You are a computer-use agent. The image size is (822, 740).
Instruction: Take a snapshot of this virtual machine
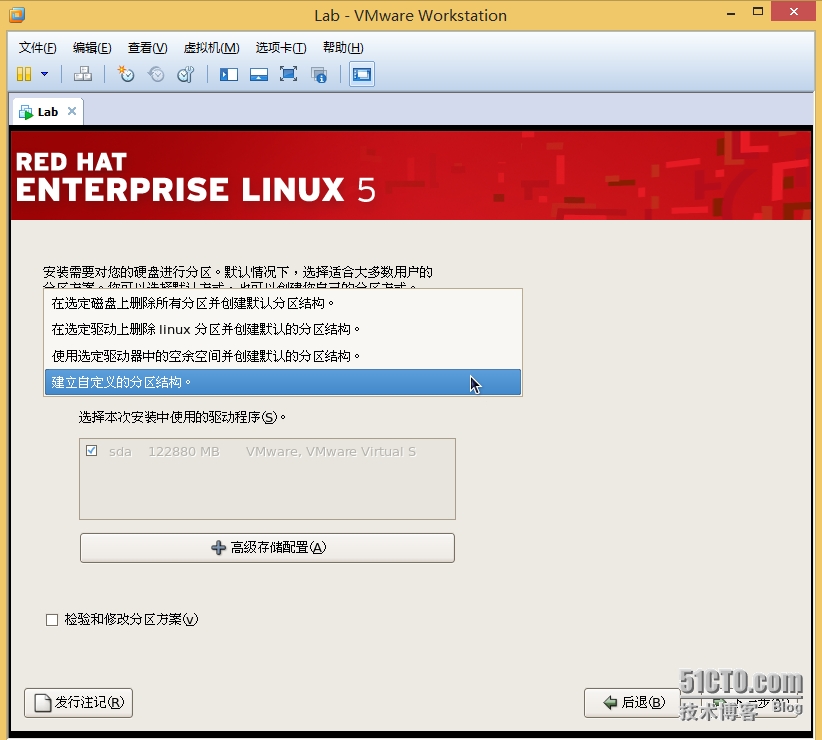[x=126, y=74]
